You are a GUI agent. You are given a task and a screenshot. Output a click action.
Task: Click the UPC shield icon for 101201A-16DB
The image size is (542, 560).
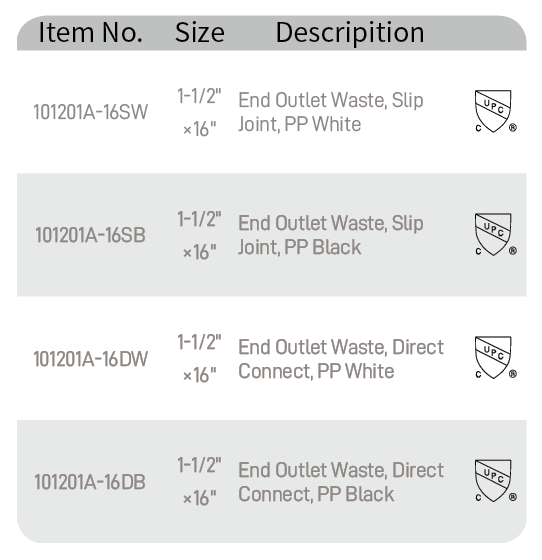496,481
